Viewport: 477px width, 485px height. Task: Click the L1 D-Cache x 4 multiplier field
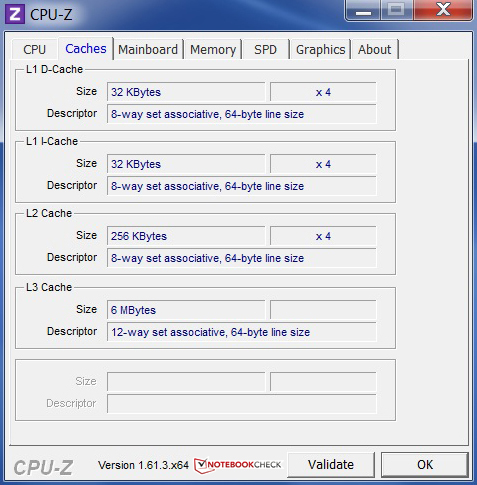(323, 92)
